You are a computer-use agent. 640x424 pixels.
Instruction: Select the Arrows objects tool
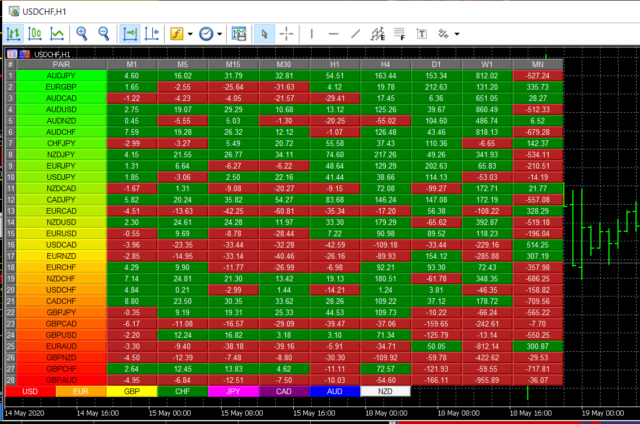tap(443, 34)
